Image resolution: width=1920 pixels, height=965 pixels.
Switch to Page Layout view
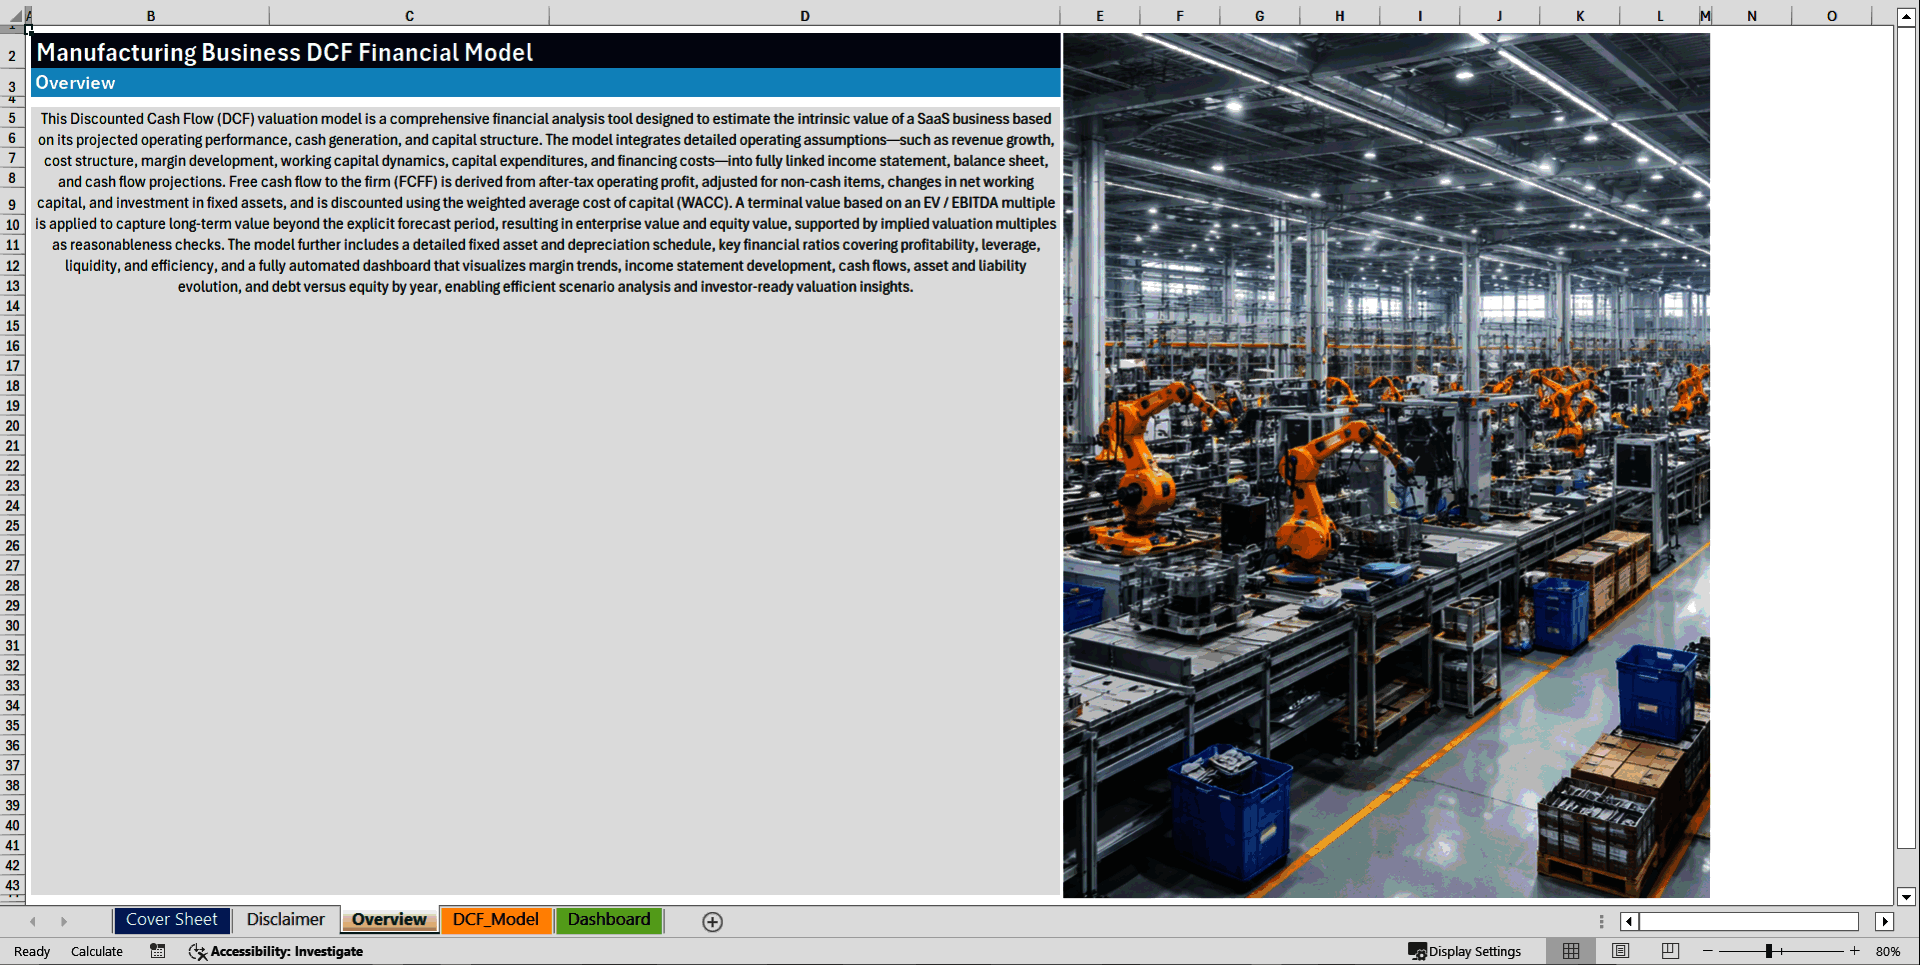point(1620,951)
